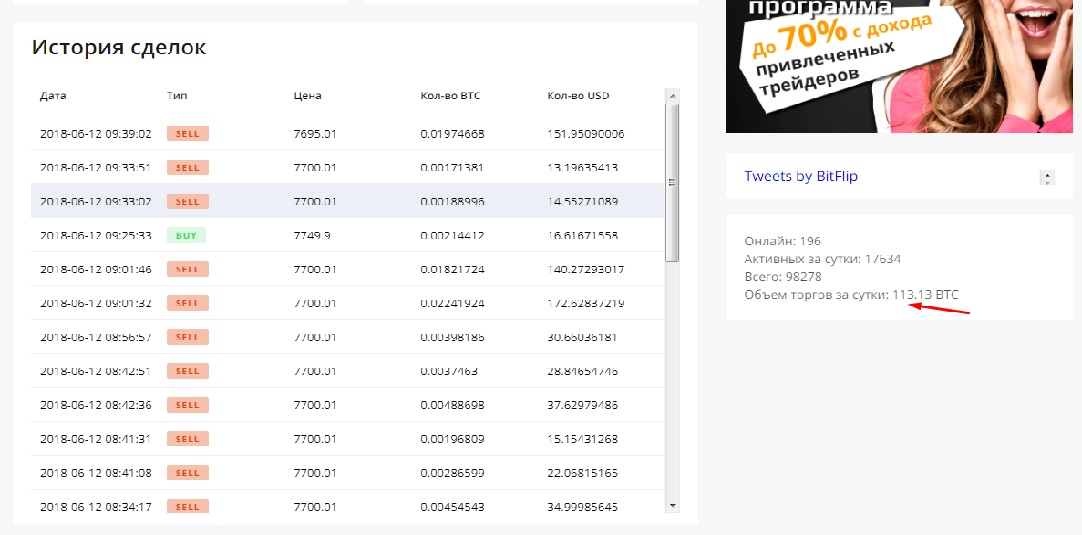The width and height of the screenshot is (1082, 535).
Task: Click the SELL badge on the 08:42:36 trade
Action: click(187, 404)
